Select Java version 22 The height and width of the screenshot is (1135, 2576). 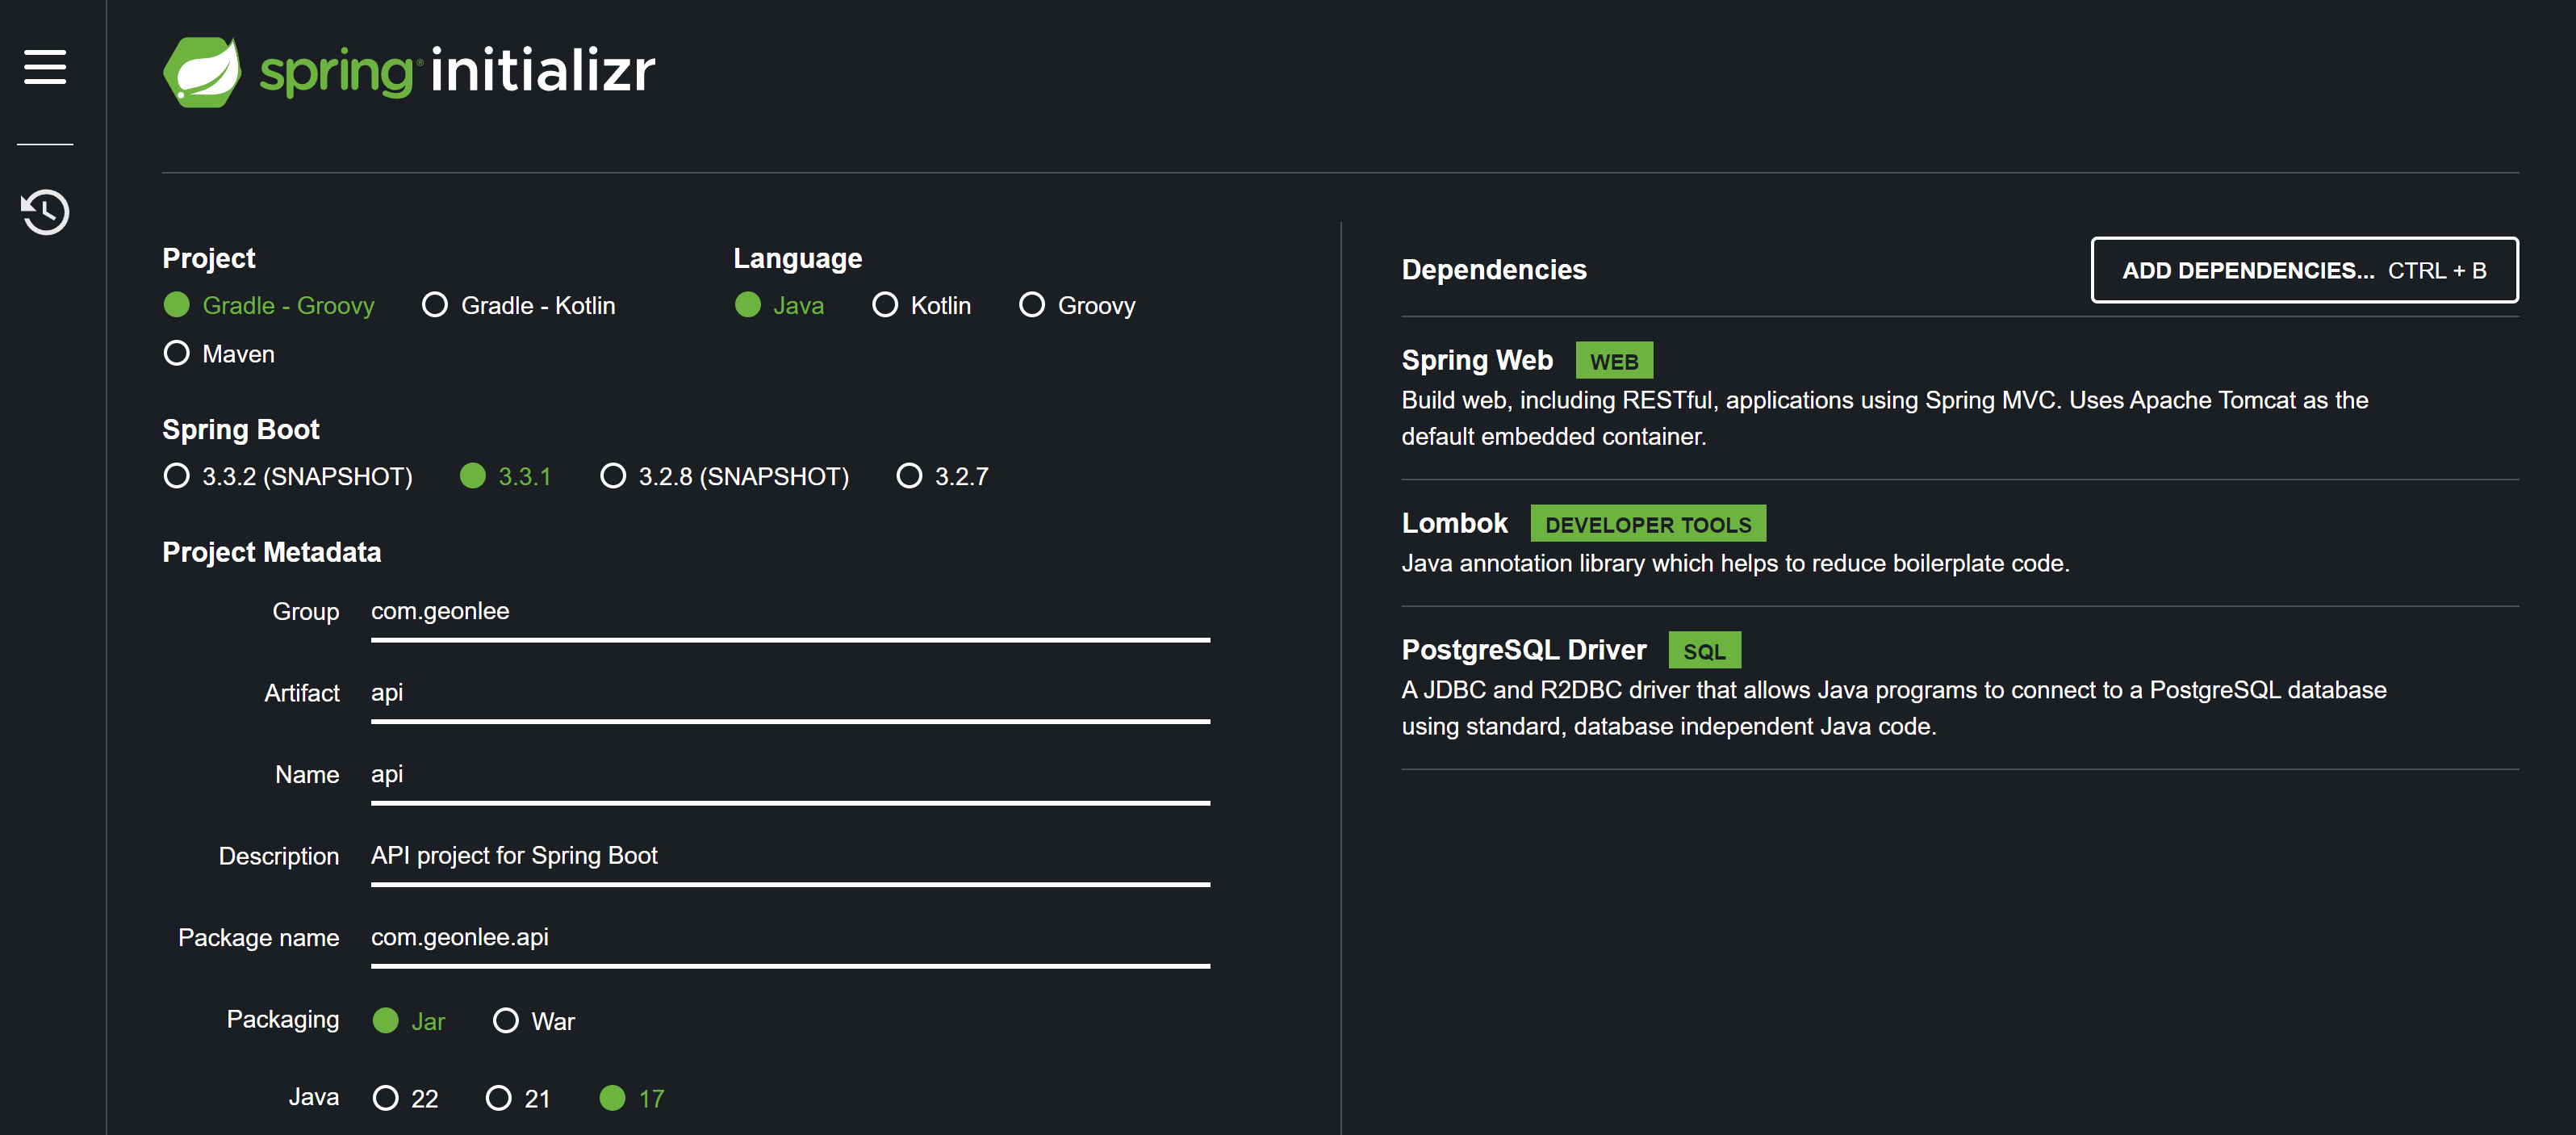point(385,1098)
